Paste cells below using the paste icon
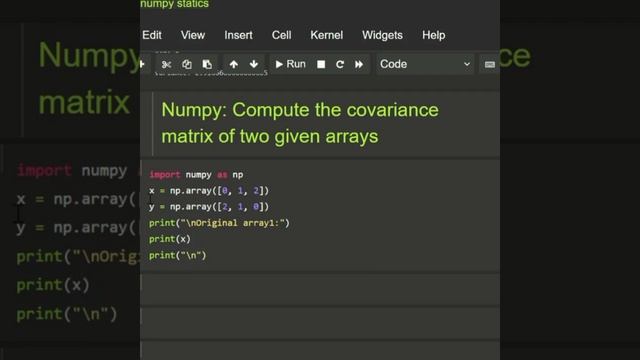The height and width of the screenshot is (360, 640). 207,64
